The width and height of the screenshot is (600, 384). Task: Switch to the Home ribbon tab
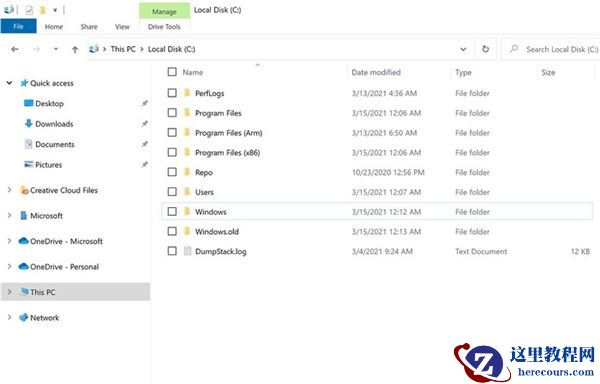[54, 27]
